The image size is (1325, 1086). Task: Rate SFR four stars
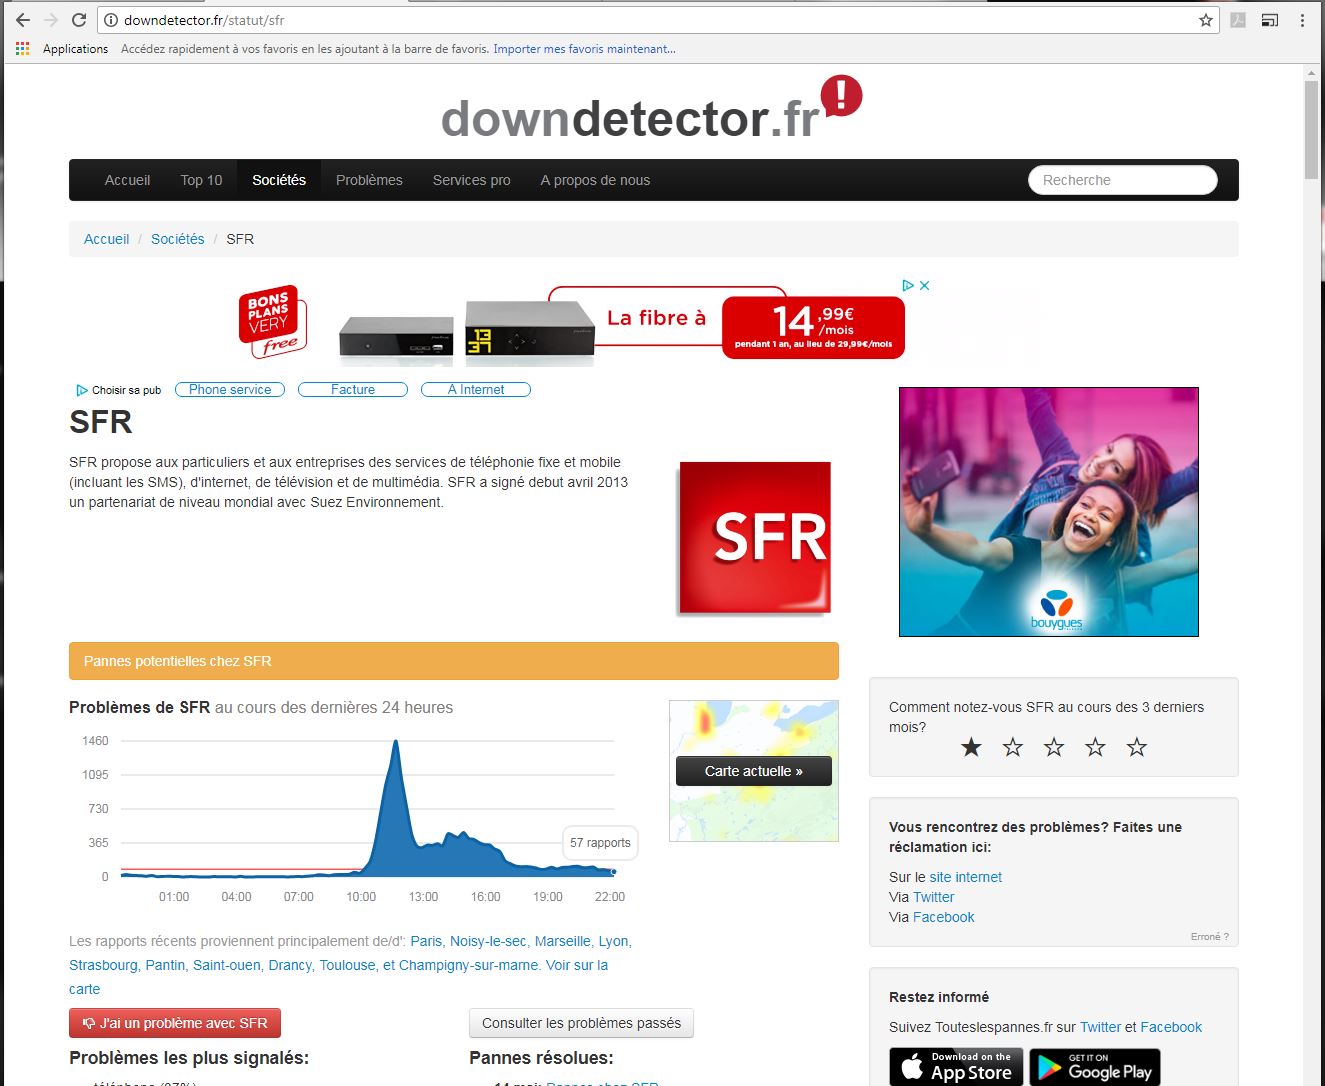[1096, 747]
